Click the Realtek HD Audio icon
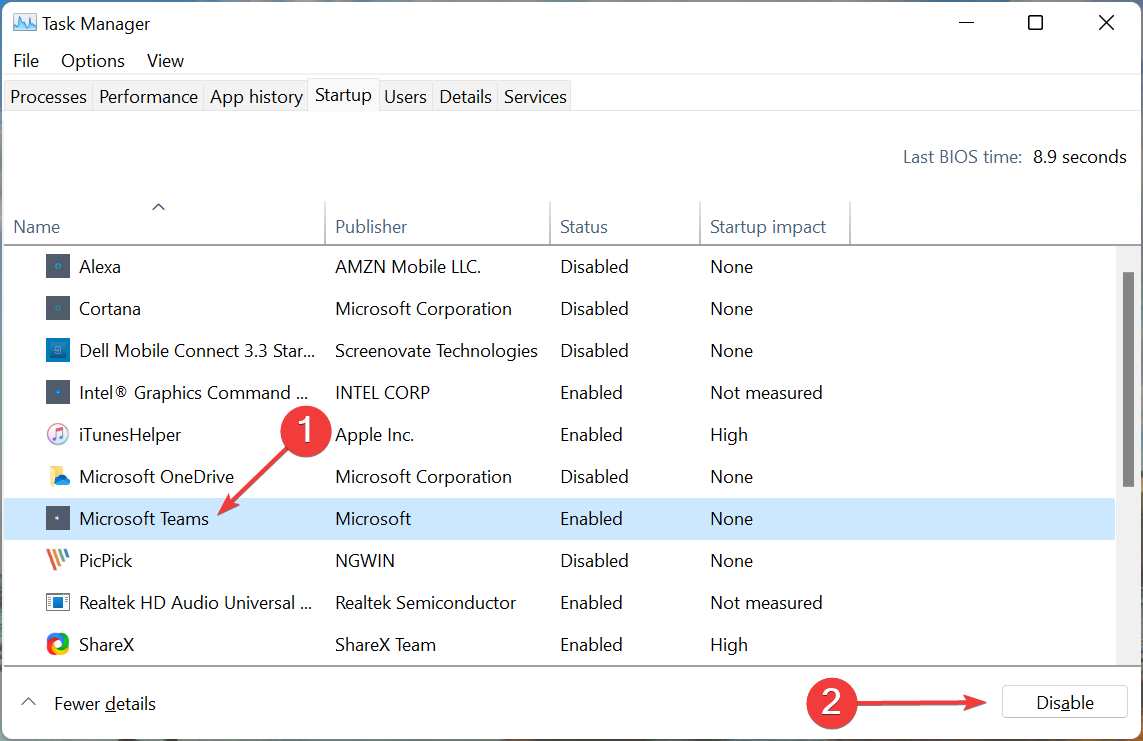The height and width of the screenshot is (741, 1143). click(58, 603)
